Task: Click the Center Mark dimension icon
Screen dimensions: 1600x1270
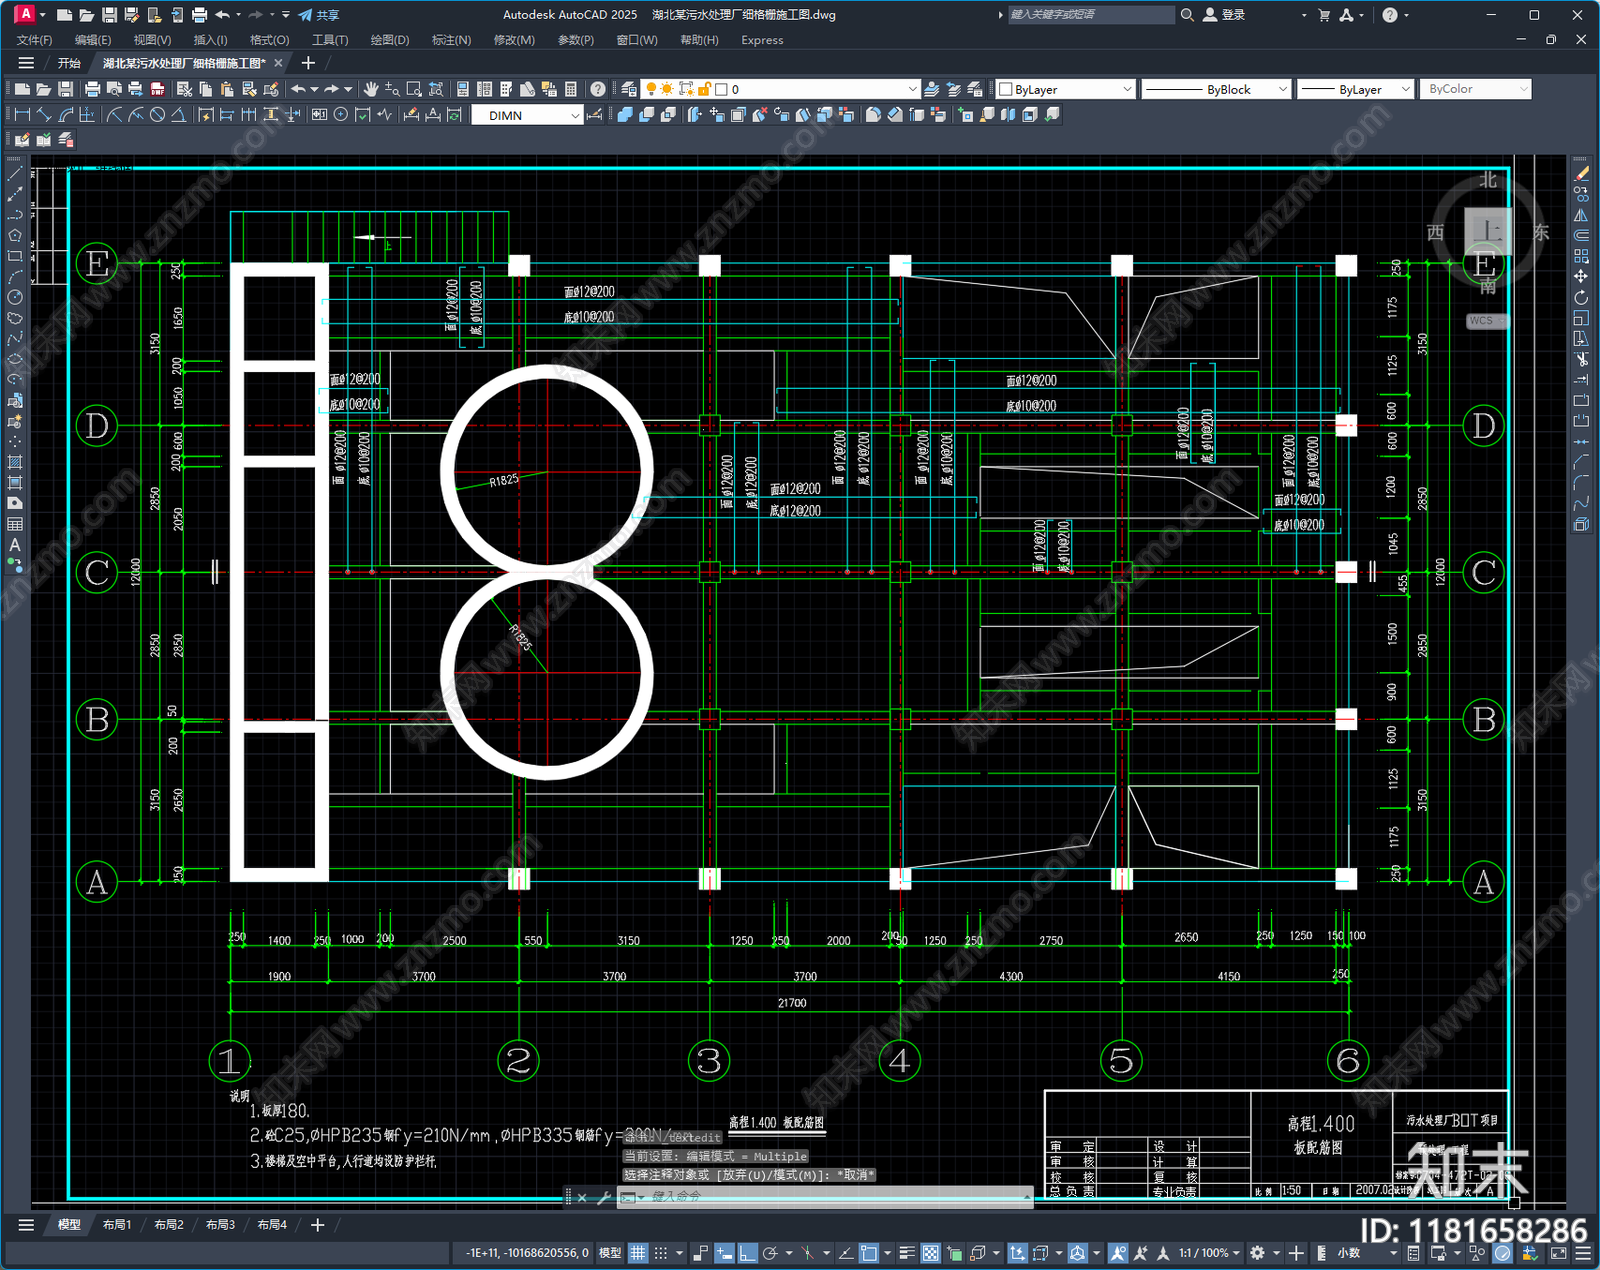Action: (x=341, y=115)
